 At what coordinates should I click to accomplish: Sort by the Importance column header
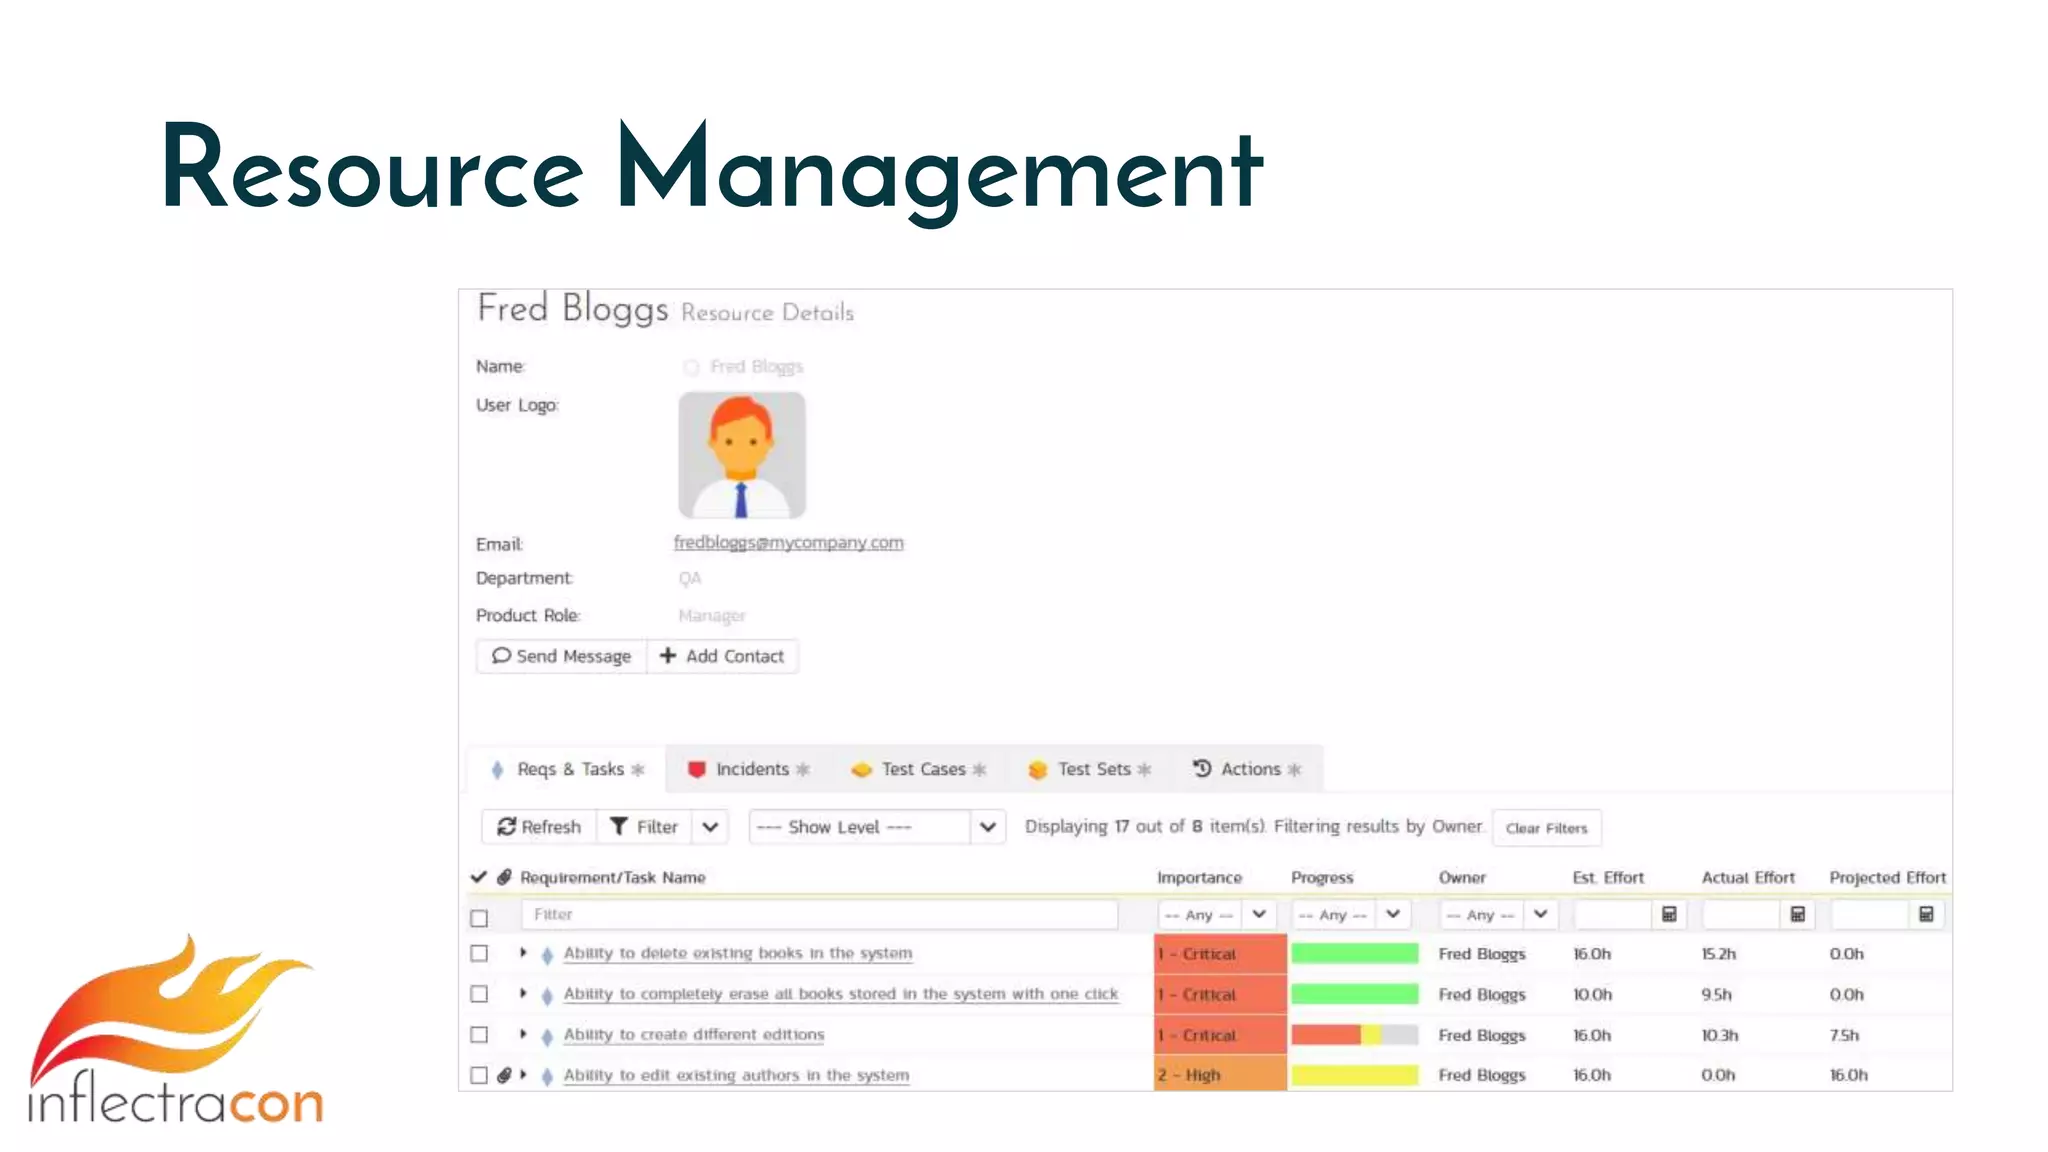[1199, 877]
